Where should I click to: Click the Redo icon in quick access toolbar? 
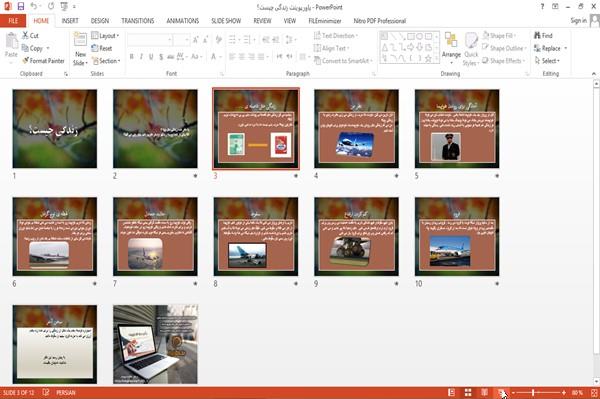pyautogui.click(x=51, y=6)
